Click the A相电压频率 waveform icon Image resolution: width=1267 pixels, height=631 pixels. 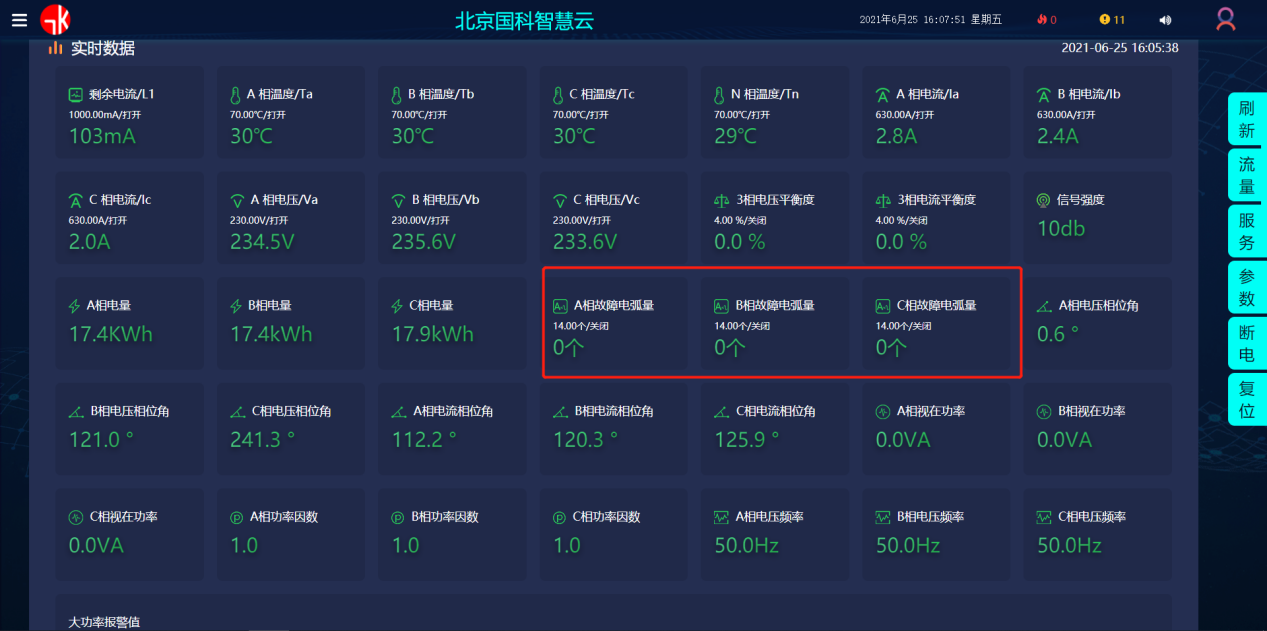tap(721, 517)
